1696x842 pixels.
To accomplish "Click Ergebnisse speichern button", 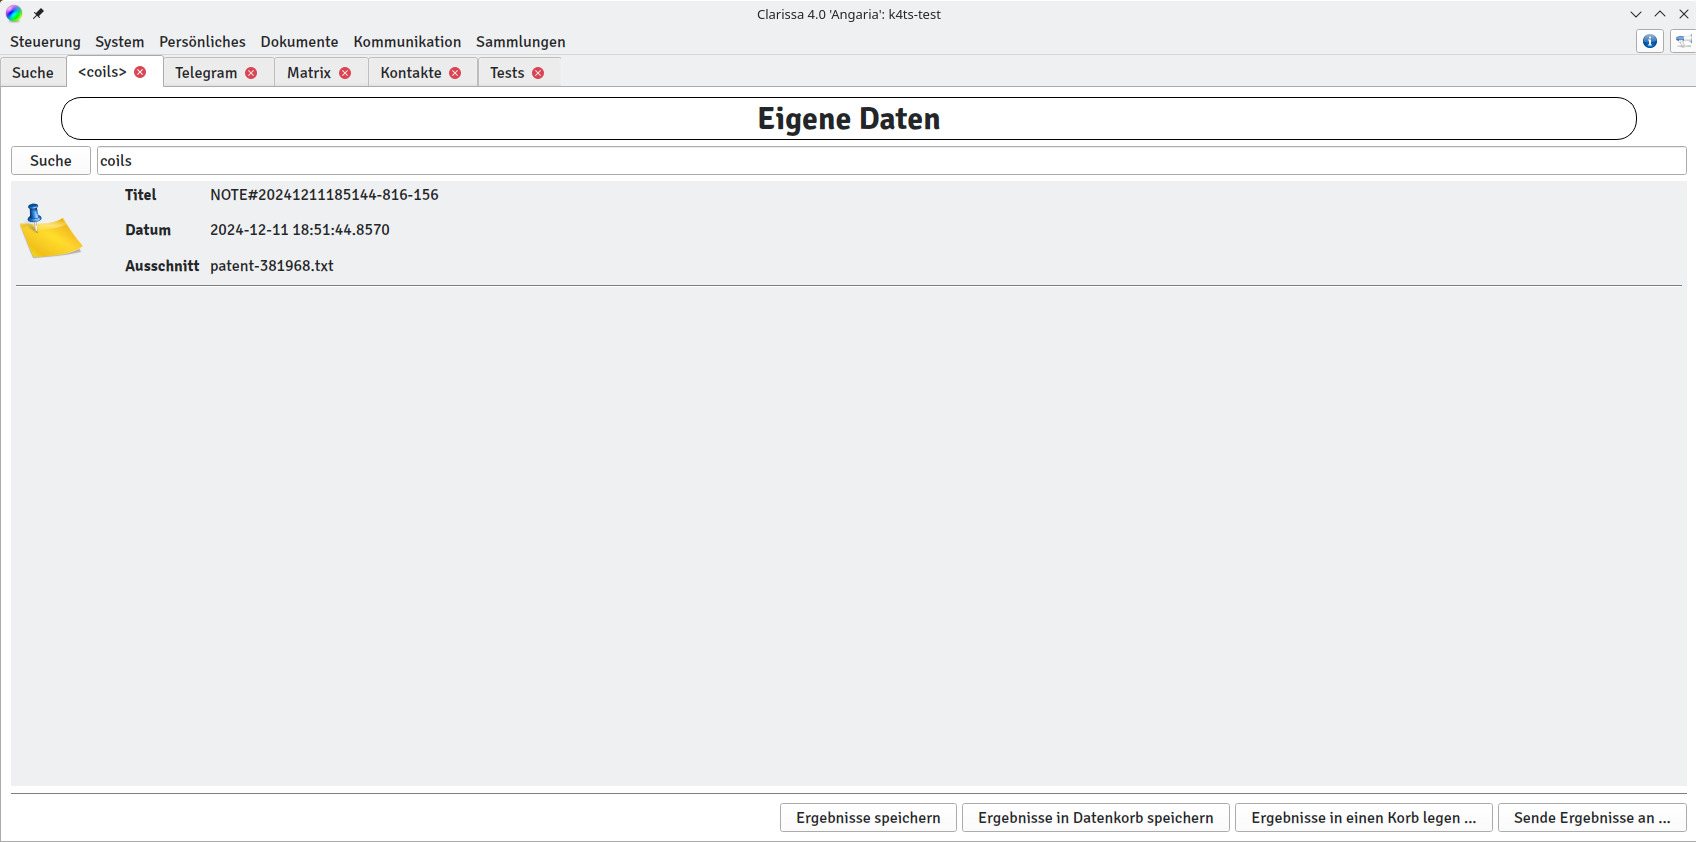I will [868, 818].
